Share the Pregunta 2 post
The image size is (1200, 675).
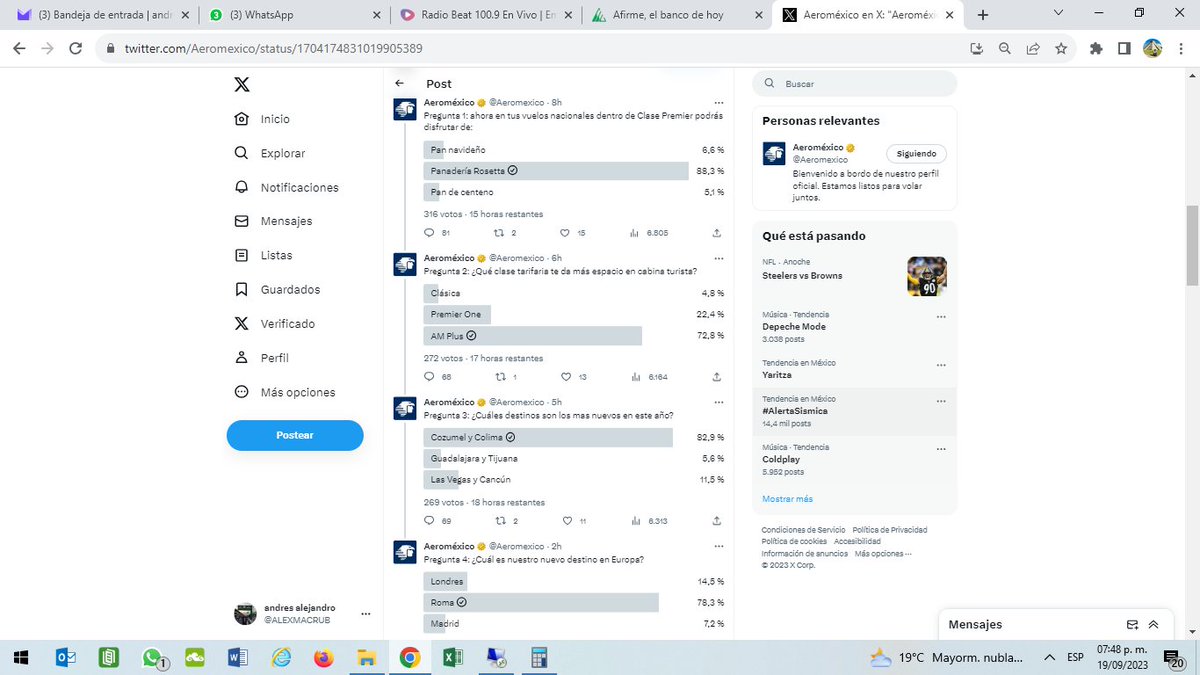point(717,377)
